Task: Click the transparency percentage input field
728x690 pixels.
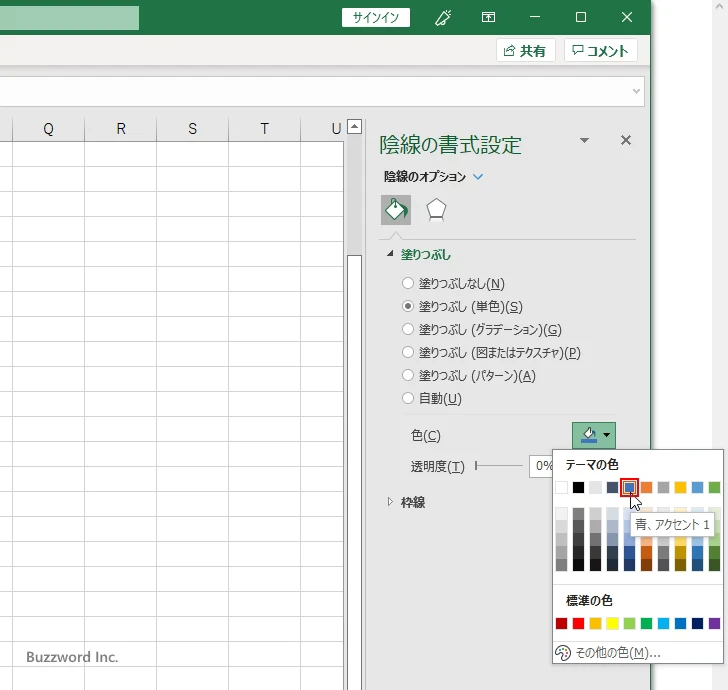Action: coord(541,466)
